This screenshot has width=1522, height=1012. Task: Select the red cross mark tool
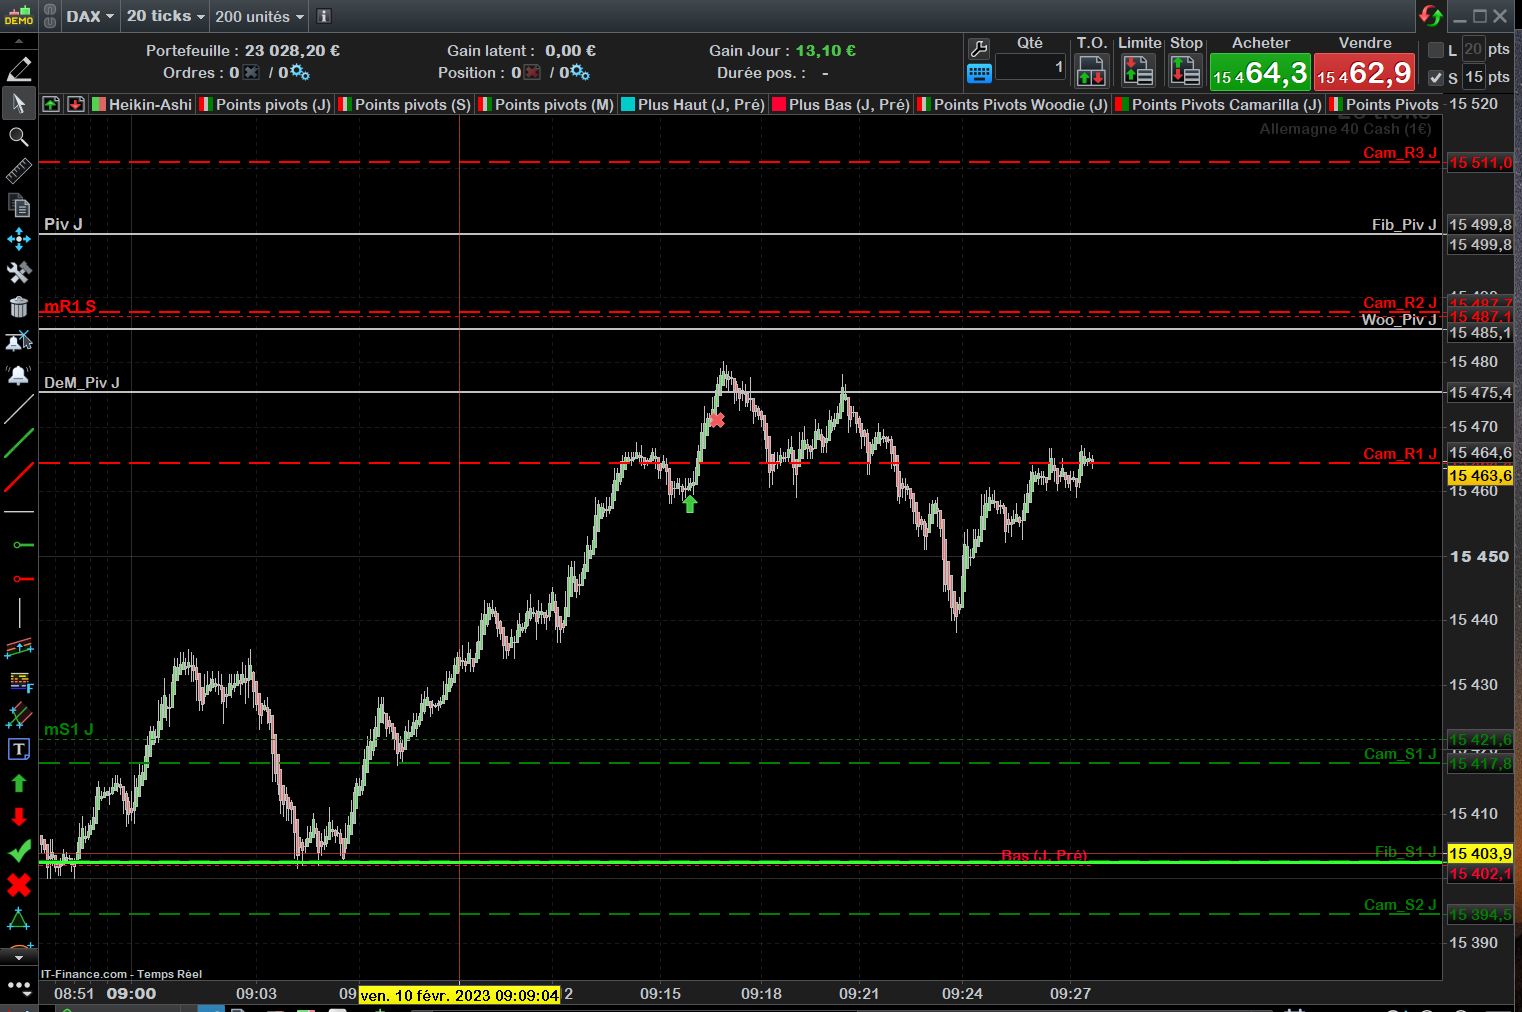[18, 885]
